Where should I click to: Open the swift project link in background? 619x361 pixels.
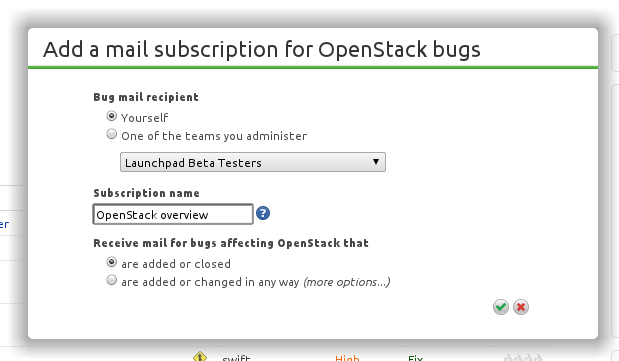click(236, 358)
